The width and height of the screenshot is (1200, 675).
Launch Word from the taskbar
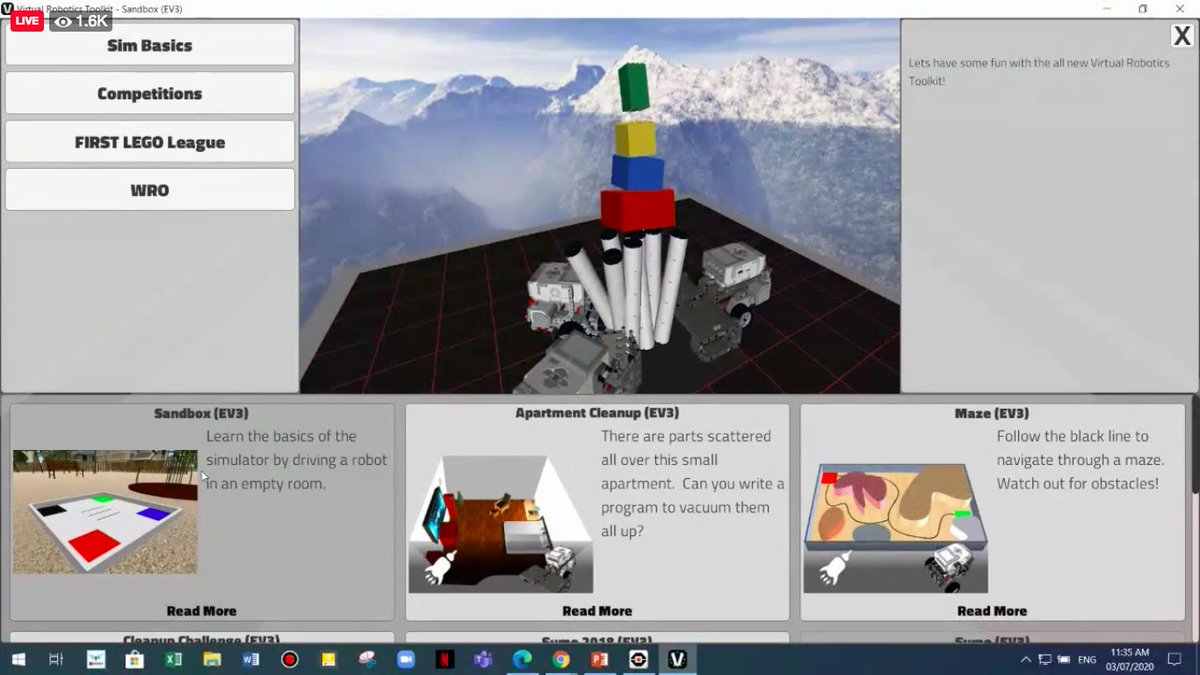pyautogui.click(x=251, y=660)
